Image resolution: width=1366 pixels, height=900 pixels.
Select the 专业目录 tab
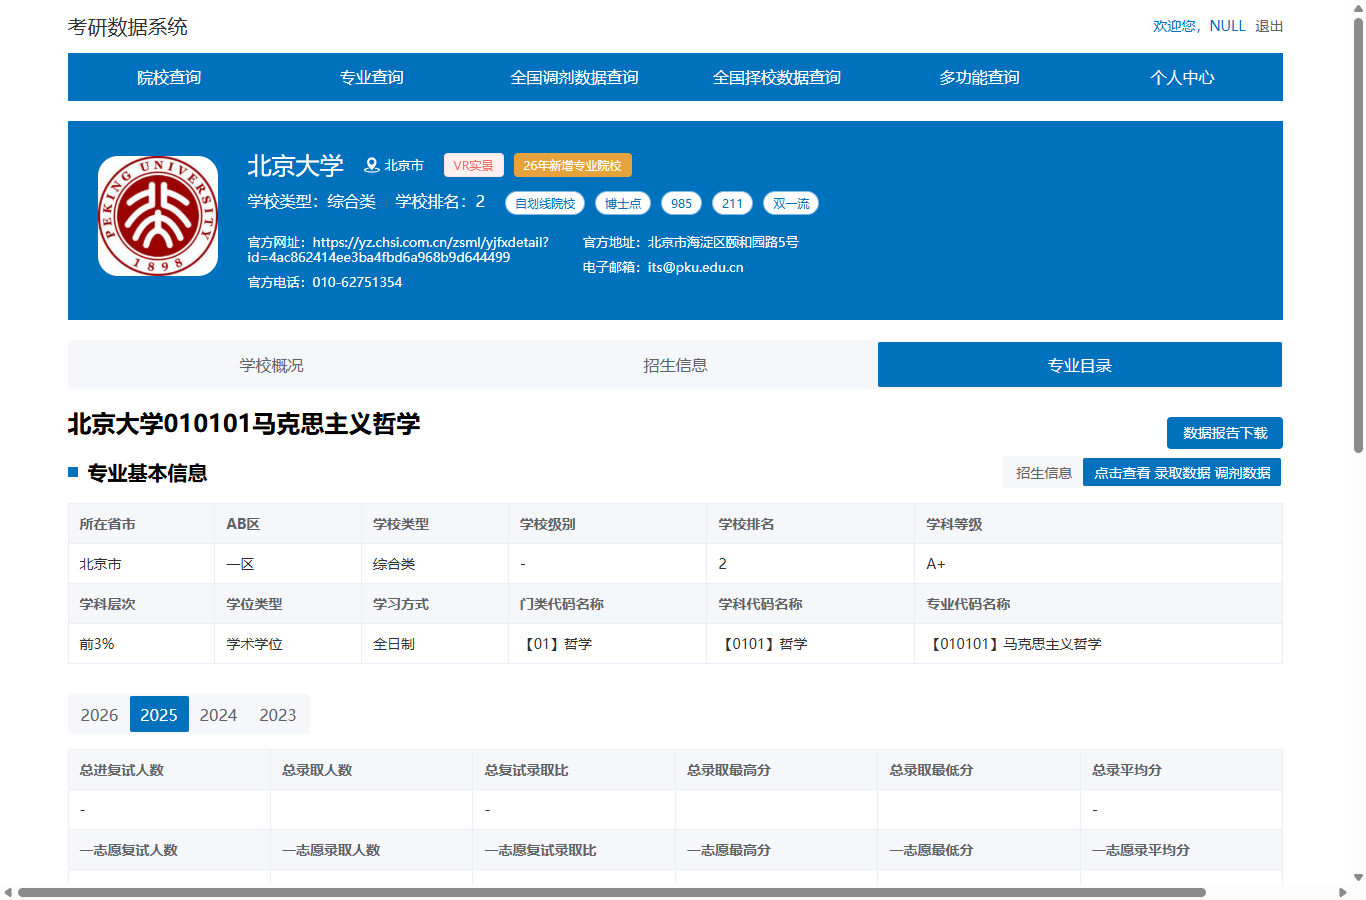pyautogui.click(x=1080, y=365)
